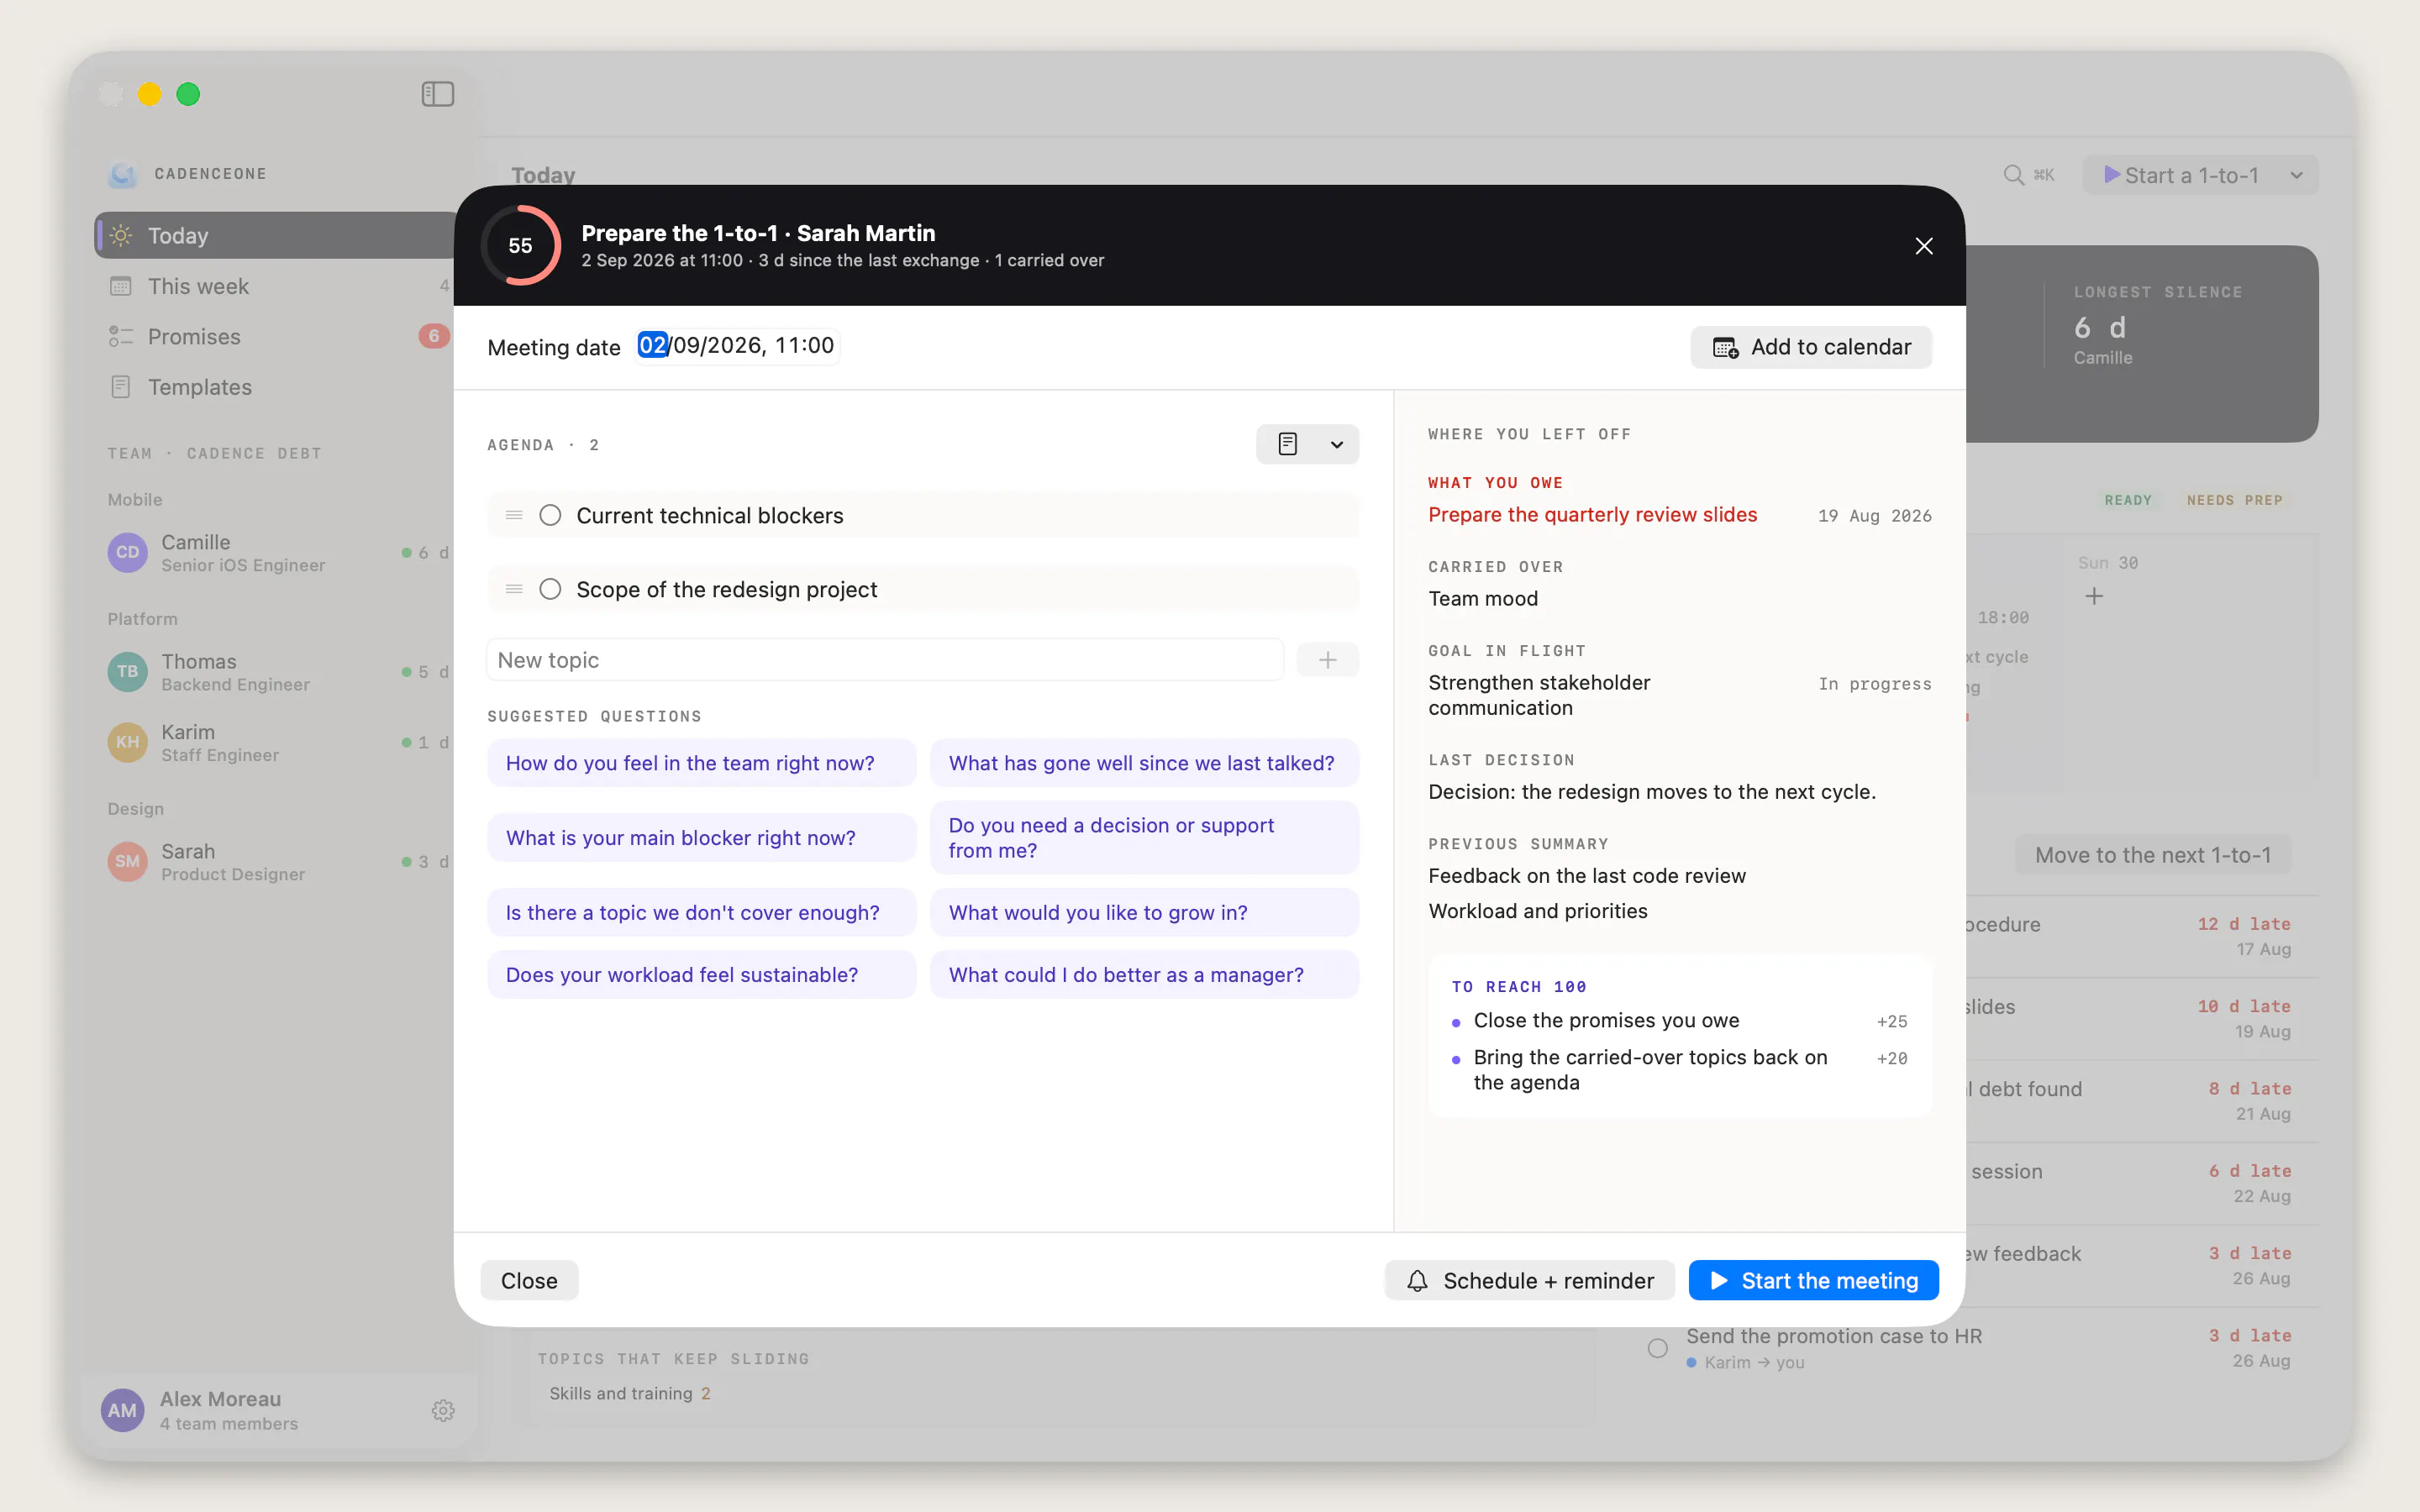Viewport: 2420px width, 1512px height.
Task: Click 'Workload and priorities' summary line
Action: tap(1538, 911)
